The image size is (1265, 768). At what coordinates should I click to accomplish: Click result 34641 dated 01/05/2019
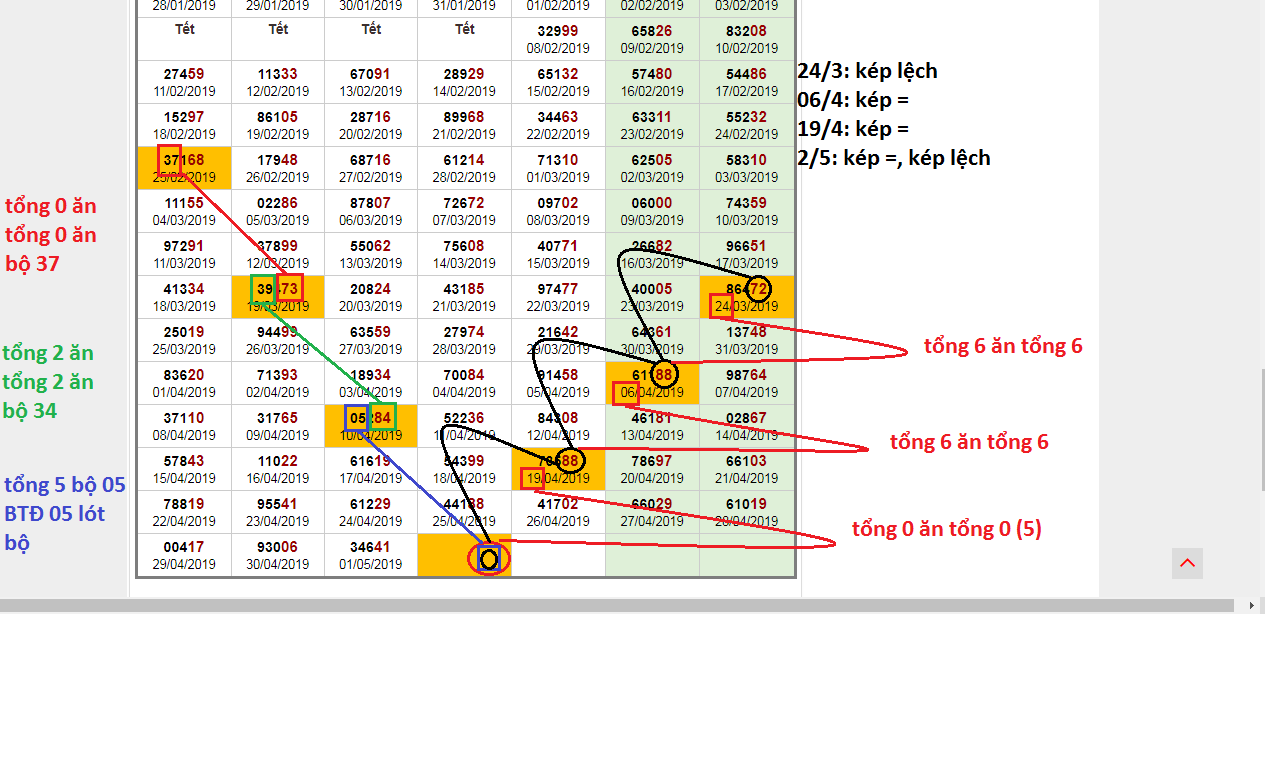[371, 555]
